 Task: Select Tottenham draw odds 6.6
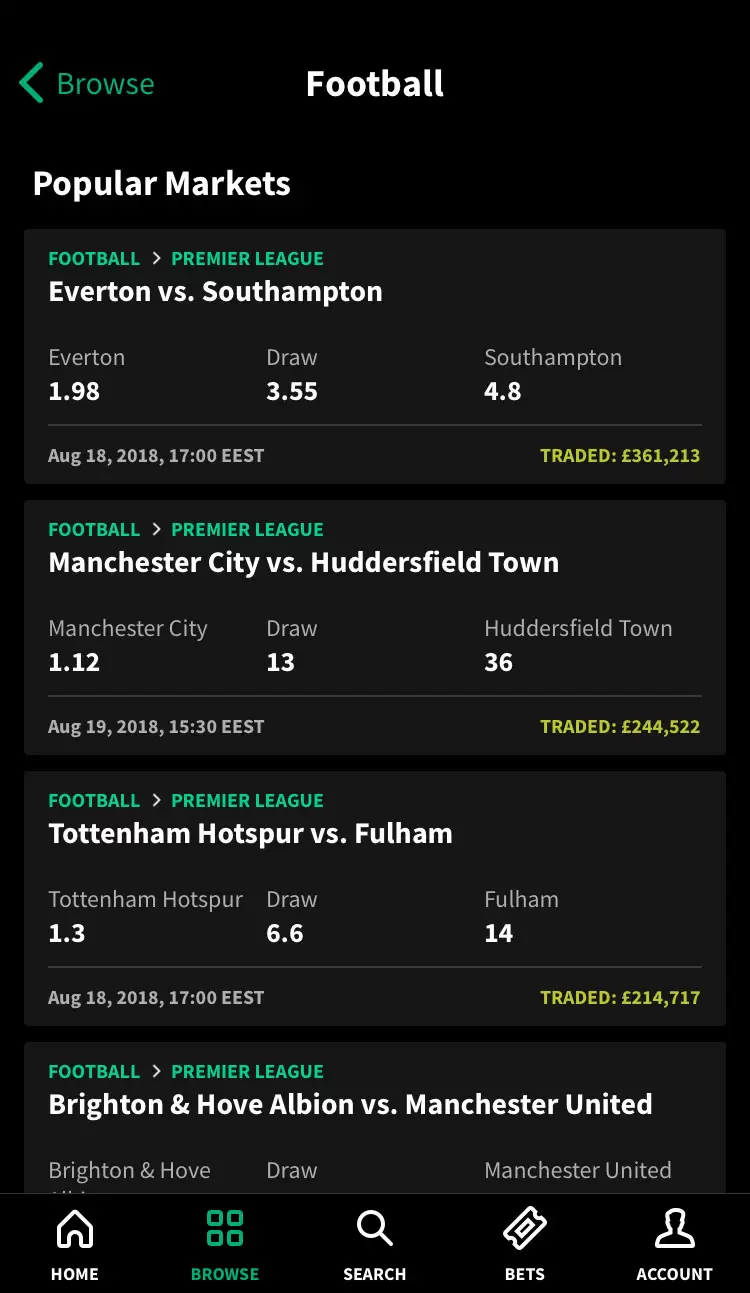click(x=285, y=933)
